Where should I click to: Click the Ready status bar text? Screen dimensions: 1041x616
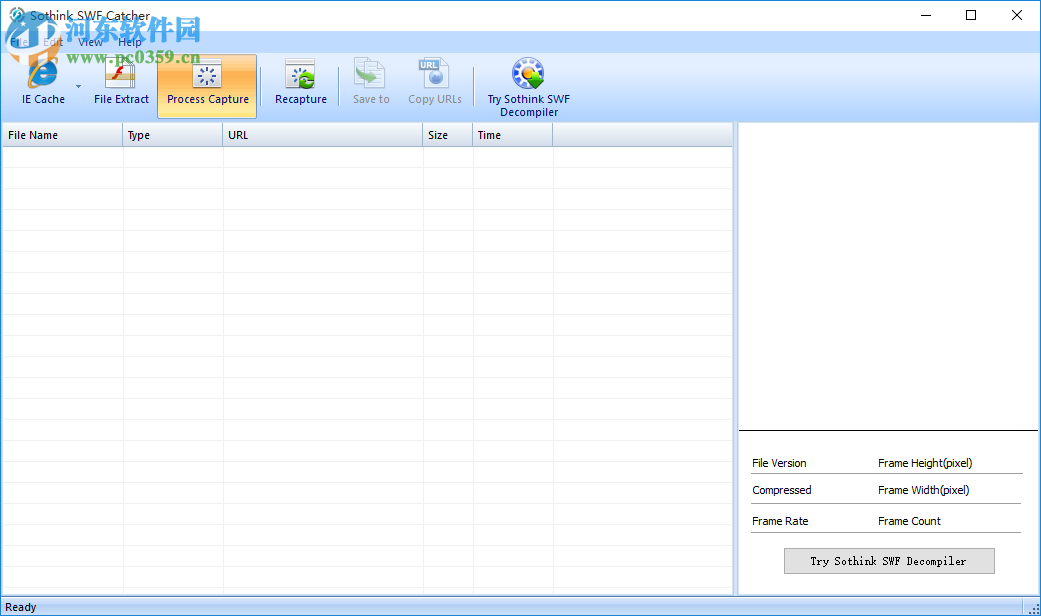(x=21, y=606)
